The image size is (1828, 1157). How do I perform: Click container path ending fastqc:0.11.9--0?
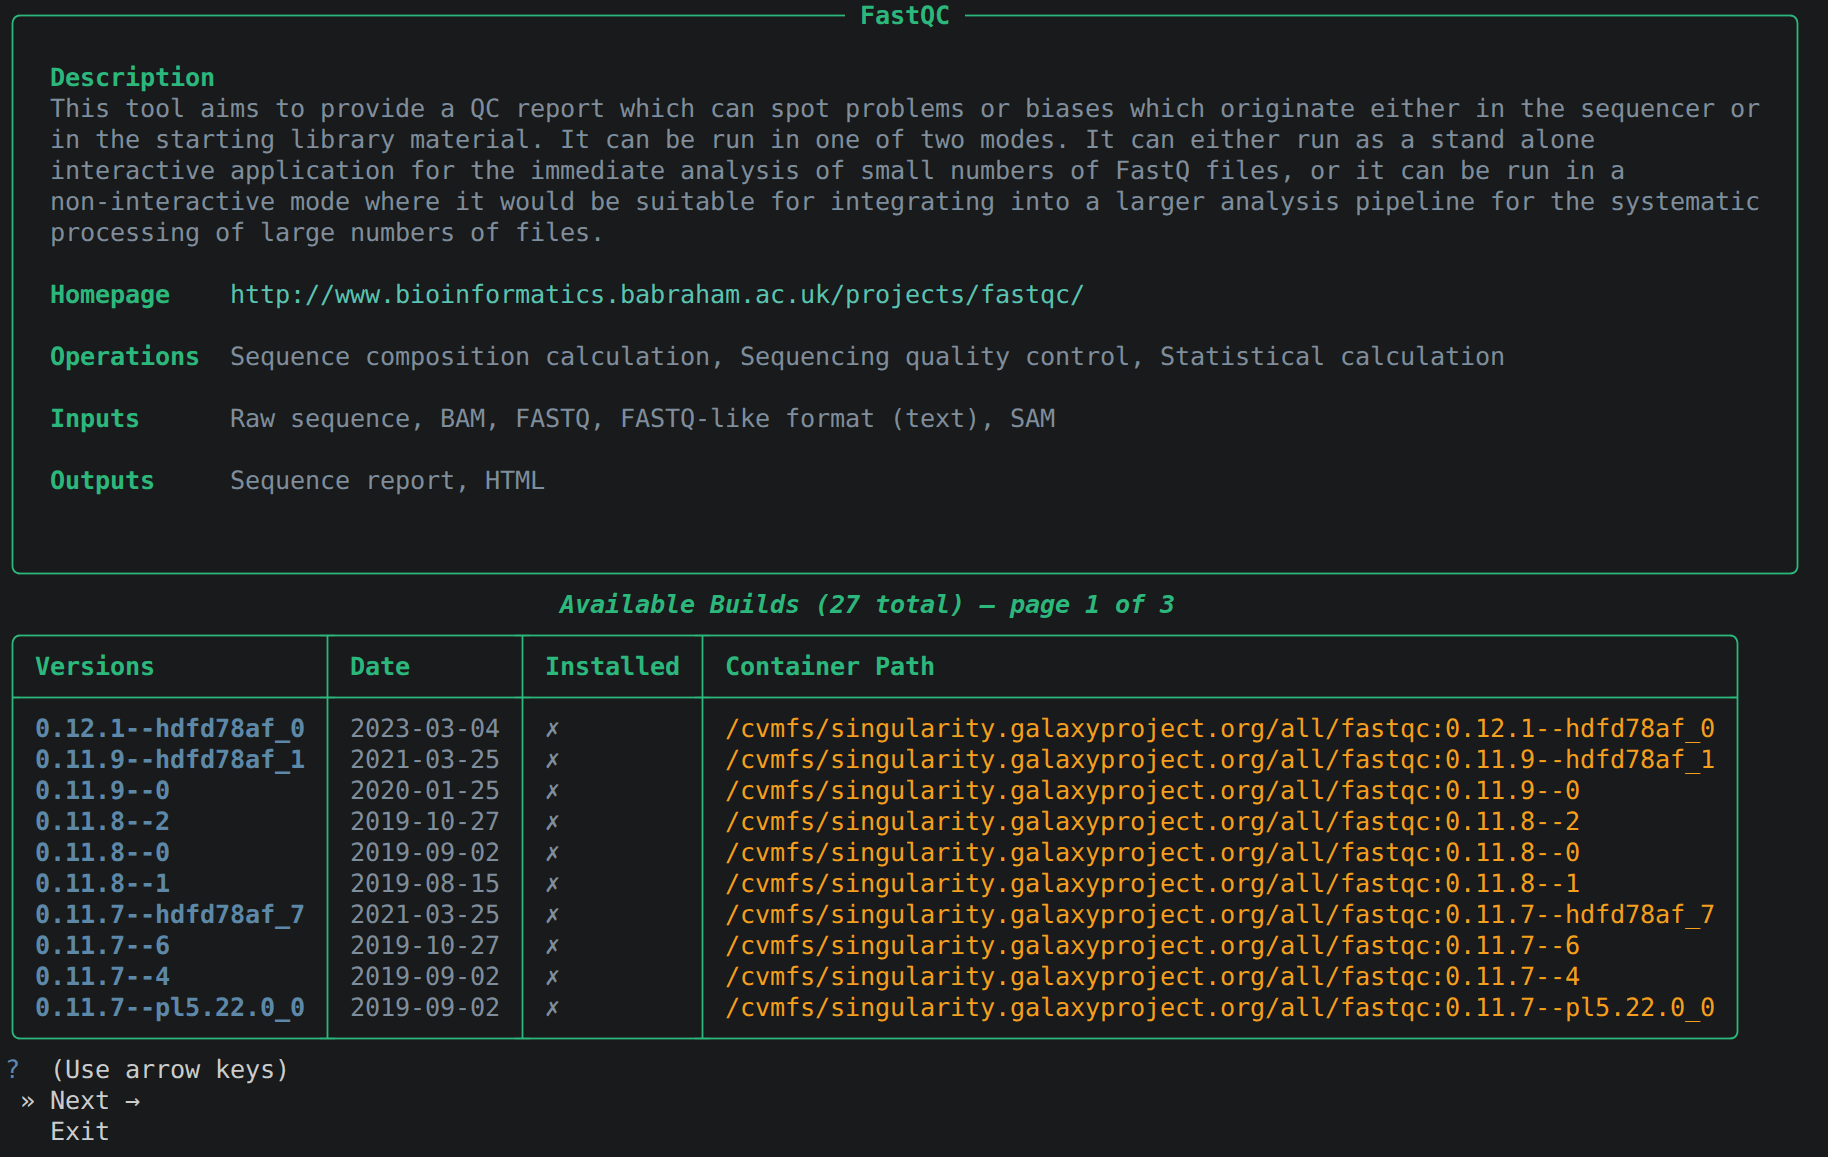coord(1152,791)
